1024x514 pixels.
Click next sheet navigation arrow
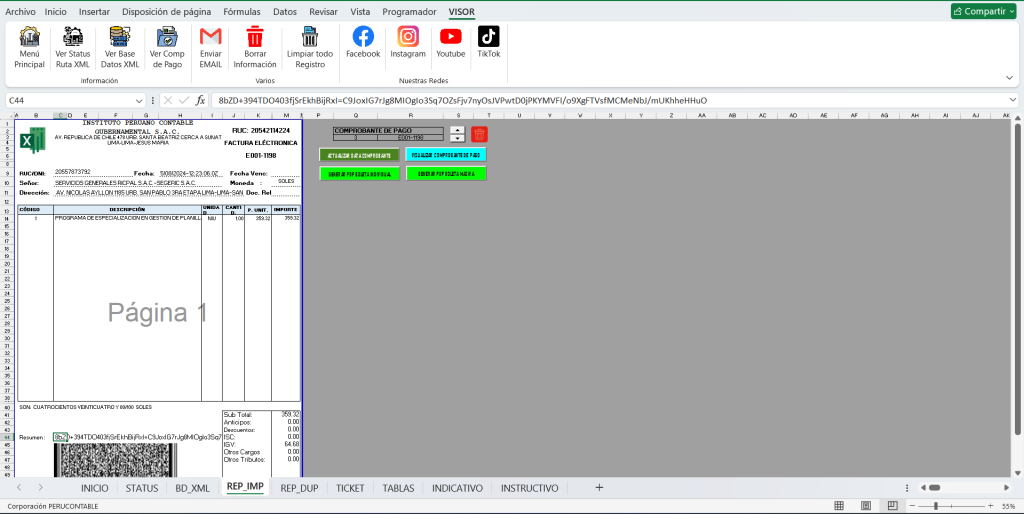[40, 488]
